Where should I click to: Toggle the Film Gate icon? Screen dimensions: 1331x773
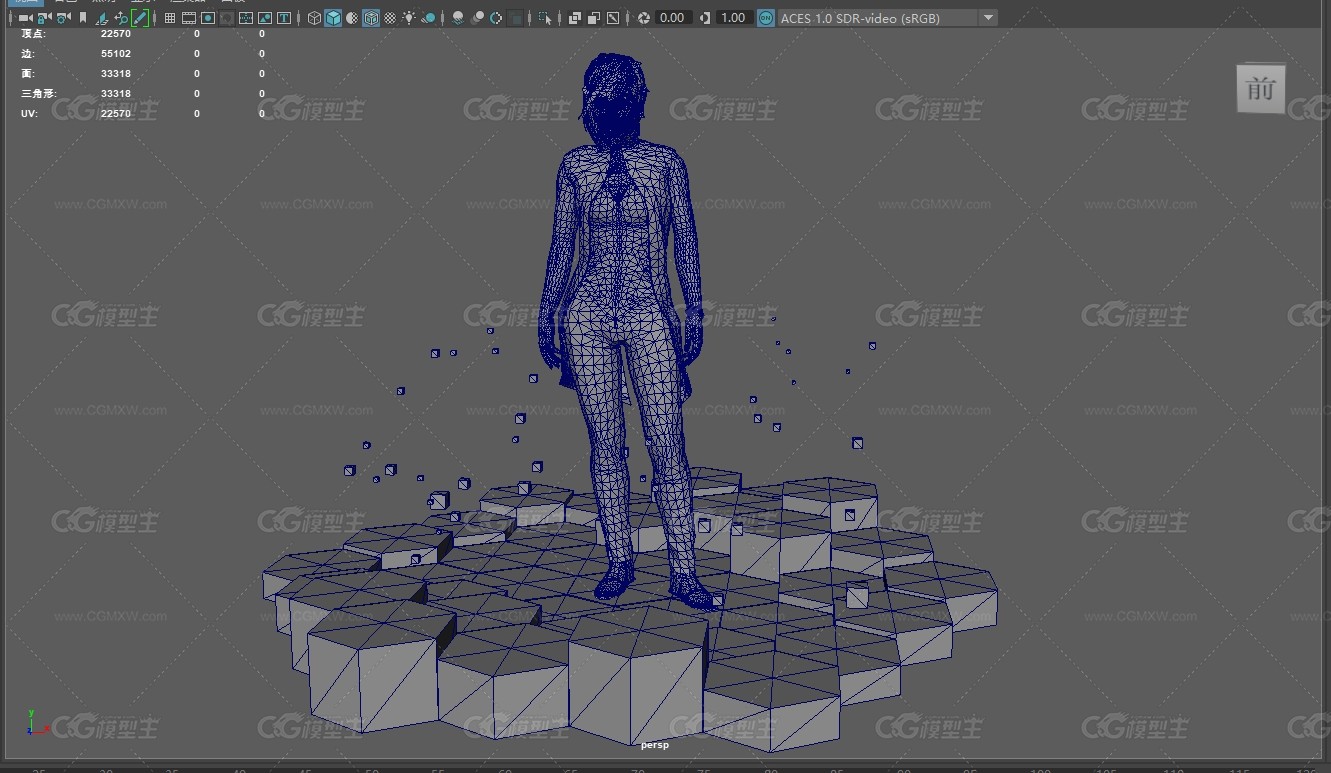point(189,18)
